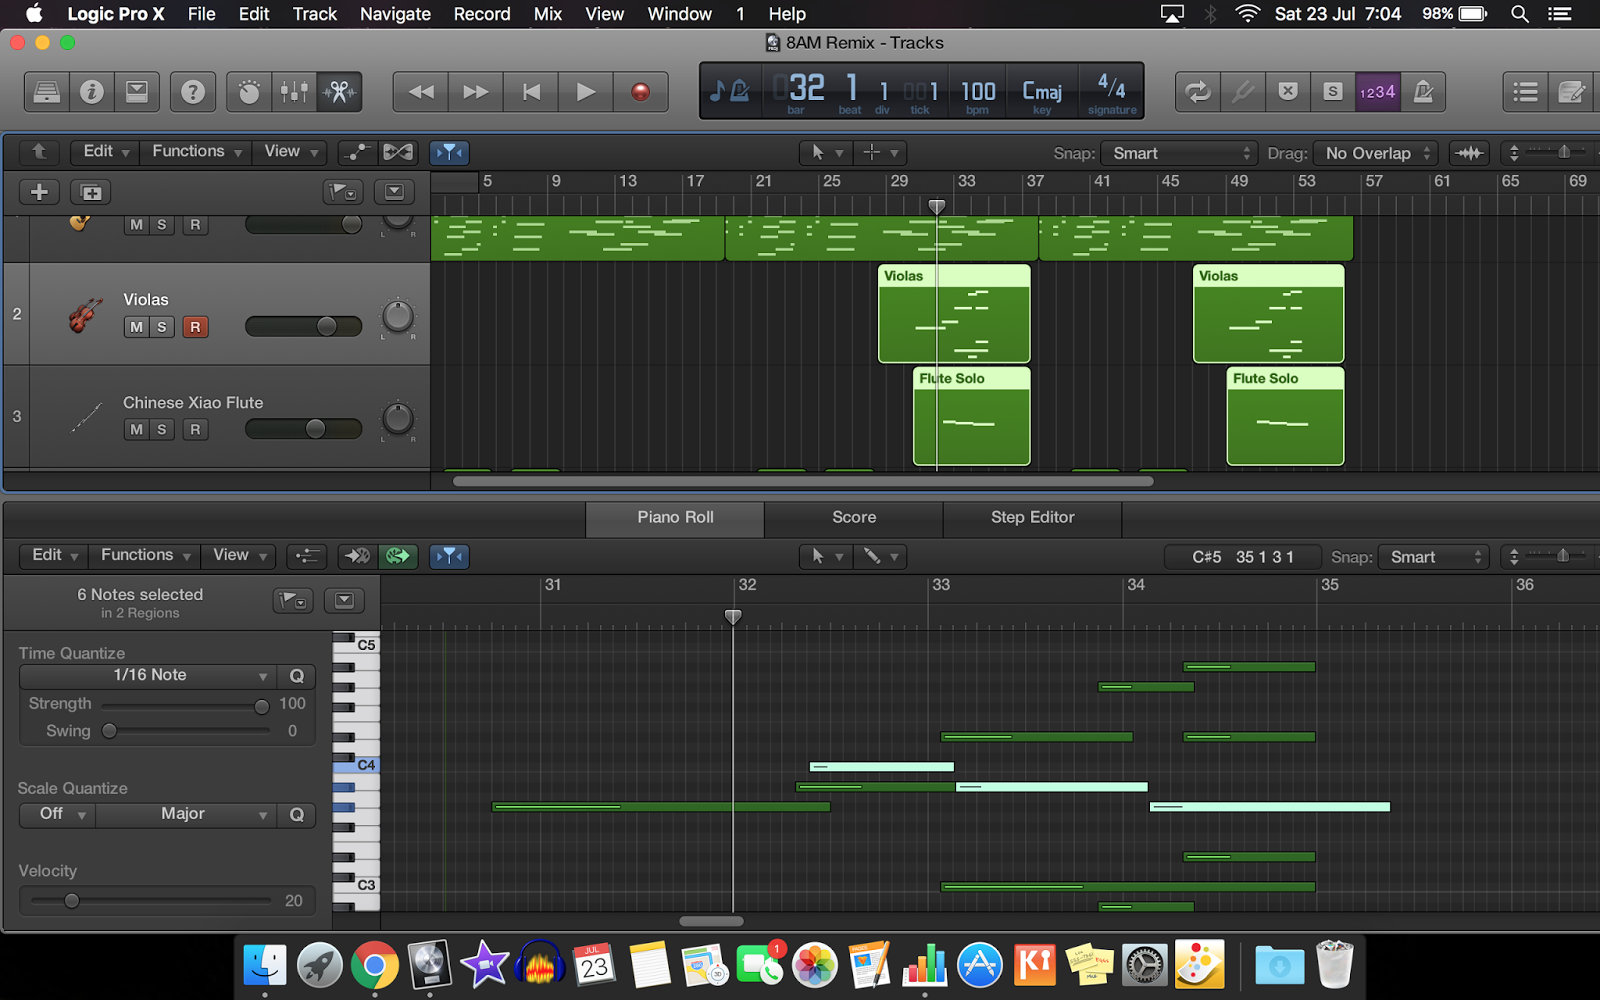Open Finder from the Dock

click(265, 966)
